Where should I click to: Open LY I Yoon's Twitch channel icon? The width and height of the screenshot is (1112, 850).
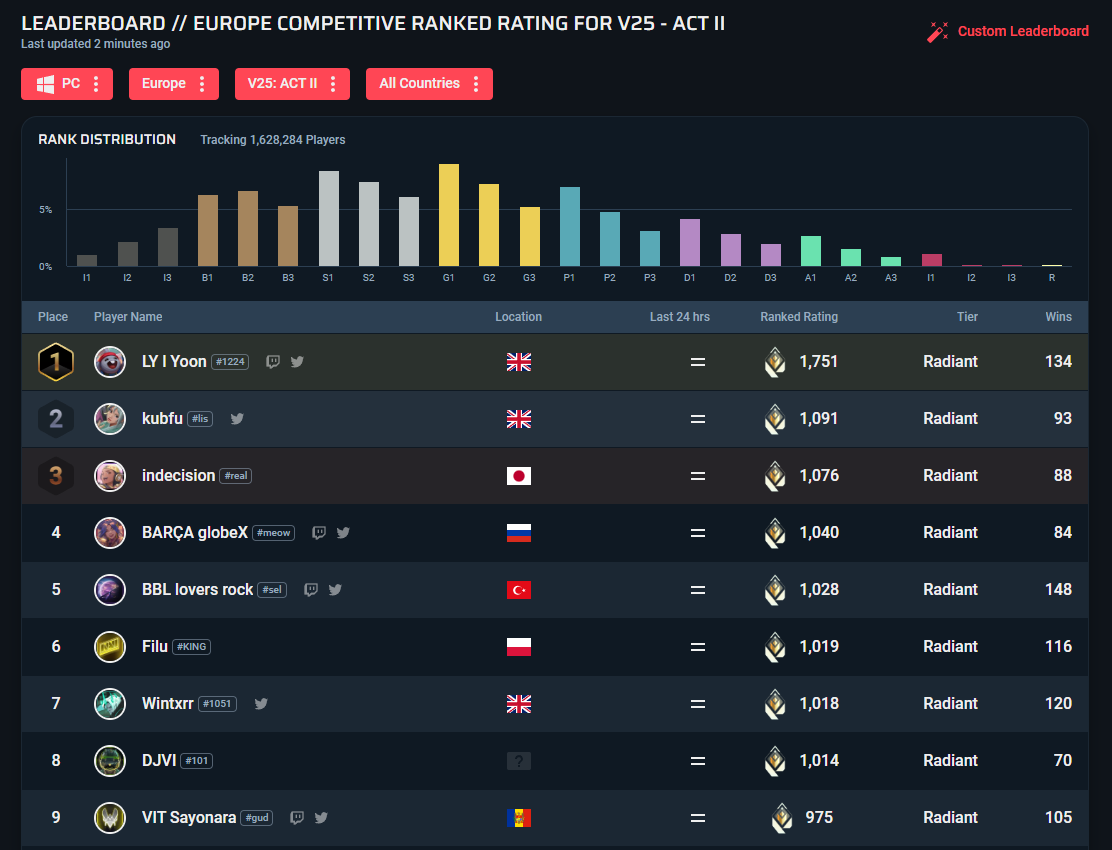coord(273,362)
